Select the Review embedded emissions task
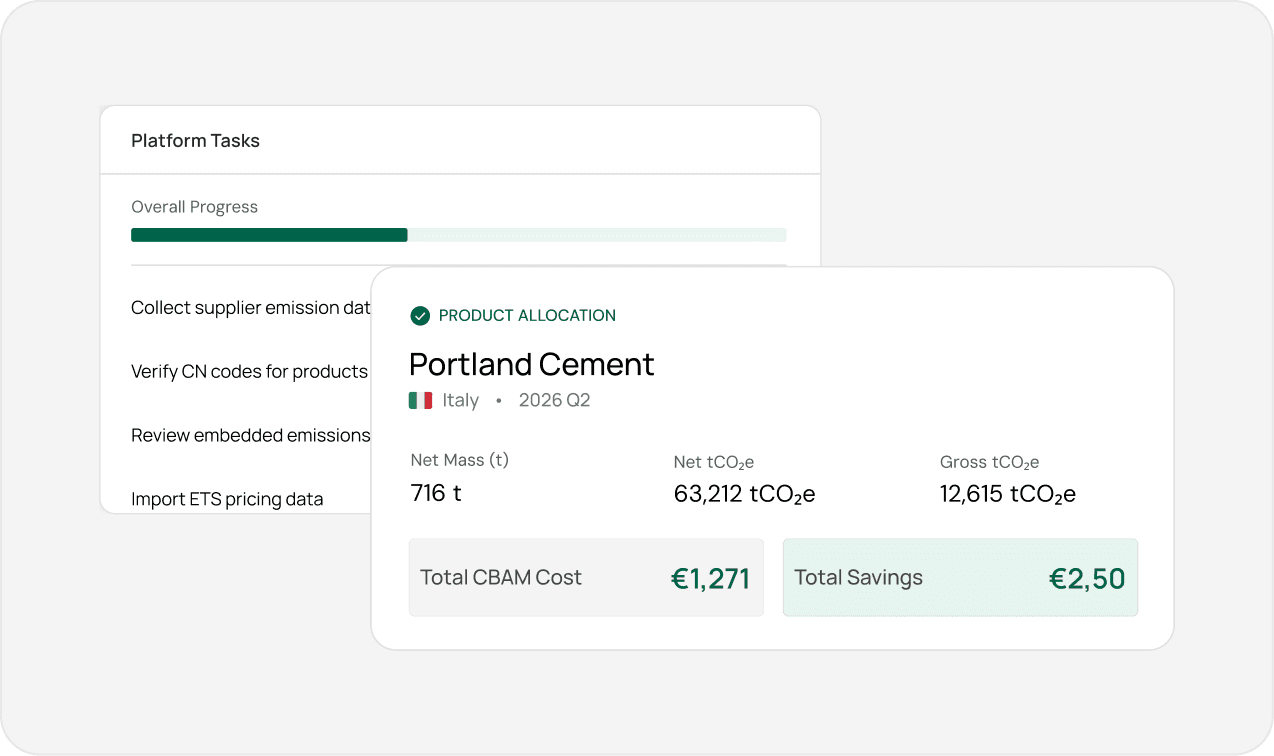This screenshot has width=1274, height=756. coord(250,436)
